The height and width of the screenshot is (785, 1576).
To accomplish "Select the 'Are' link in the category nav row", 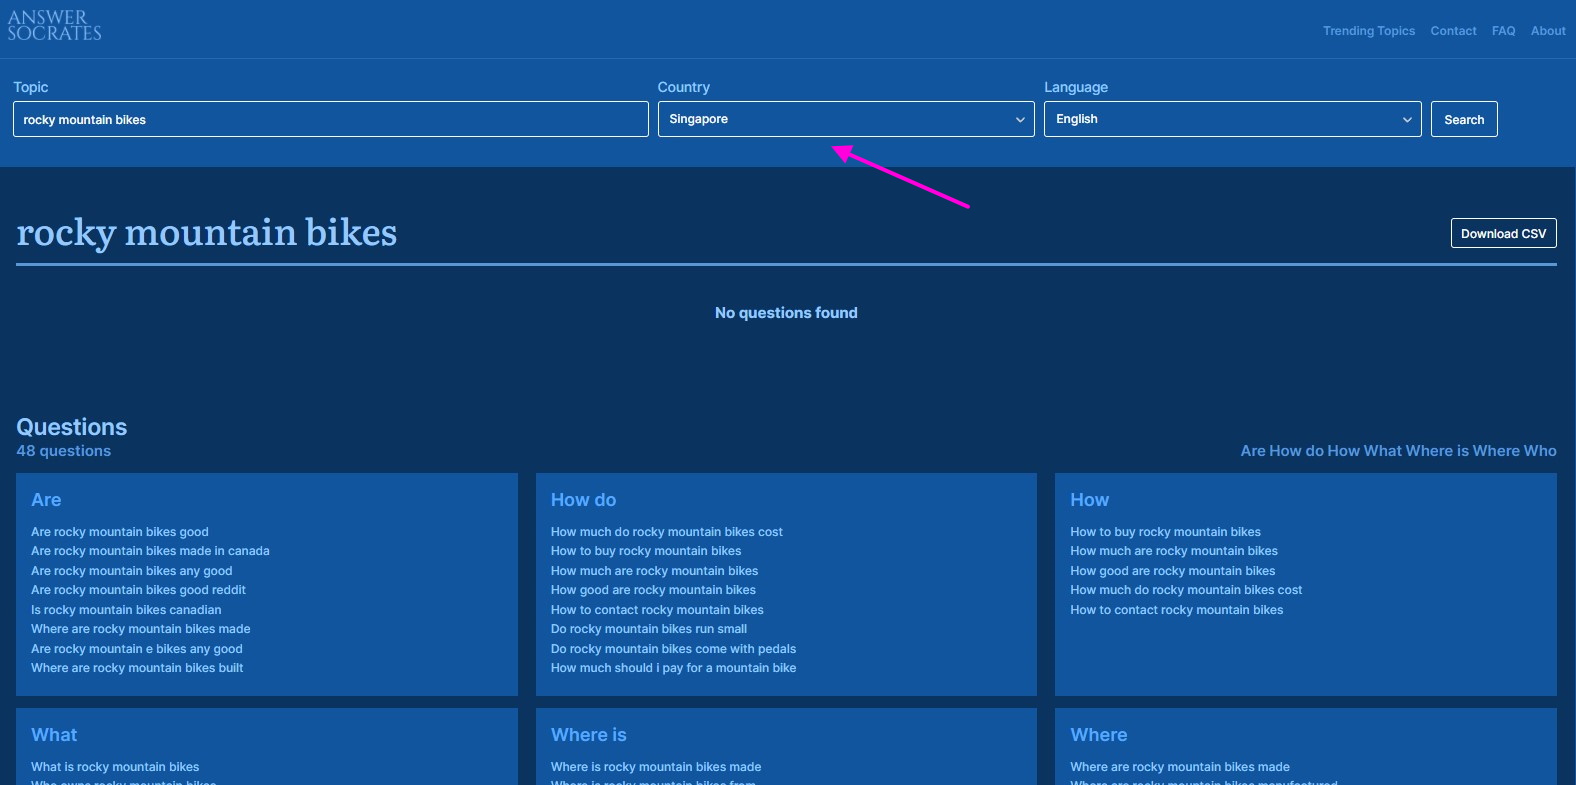I will (1253, 451).
